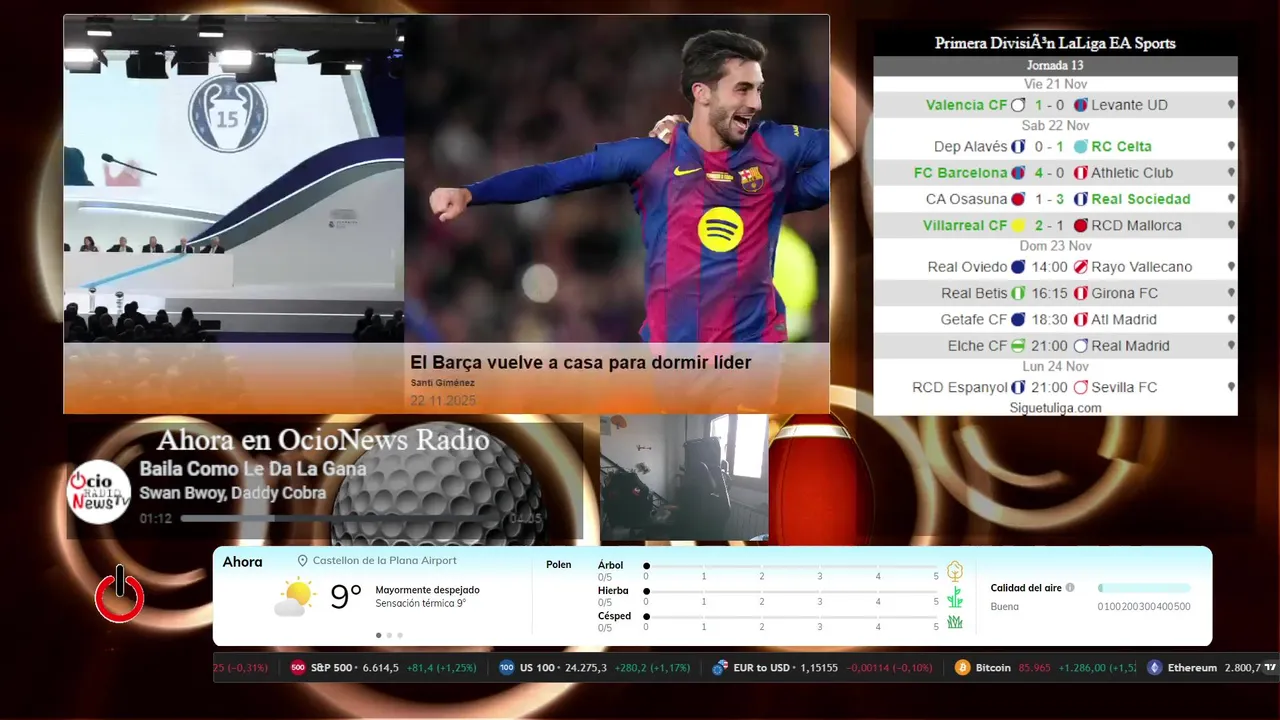Click the Bitcoin price 85.965
1280x720 pixels.
(1035, 668)
